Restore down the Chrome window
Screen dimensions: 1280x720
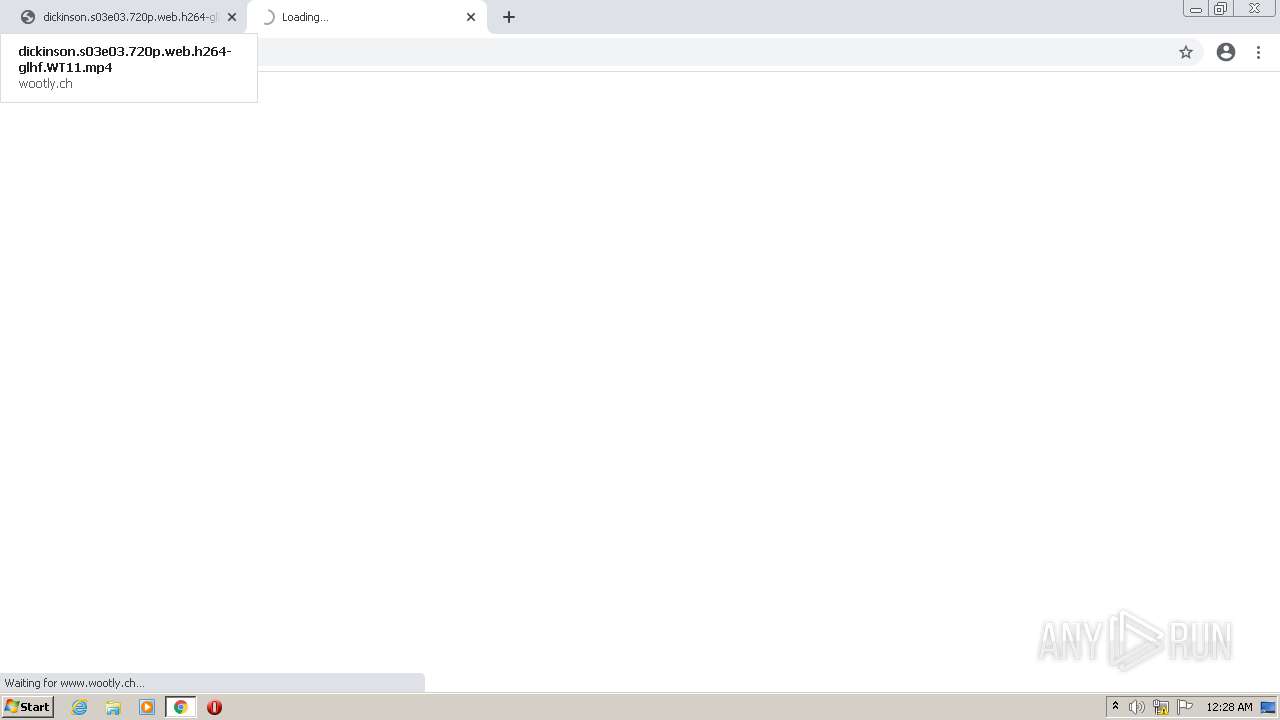point(1221,9)
